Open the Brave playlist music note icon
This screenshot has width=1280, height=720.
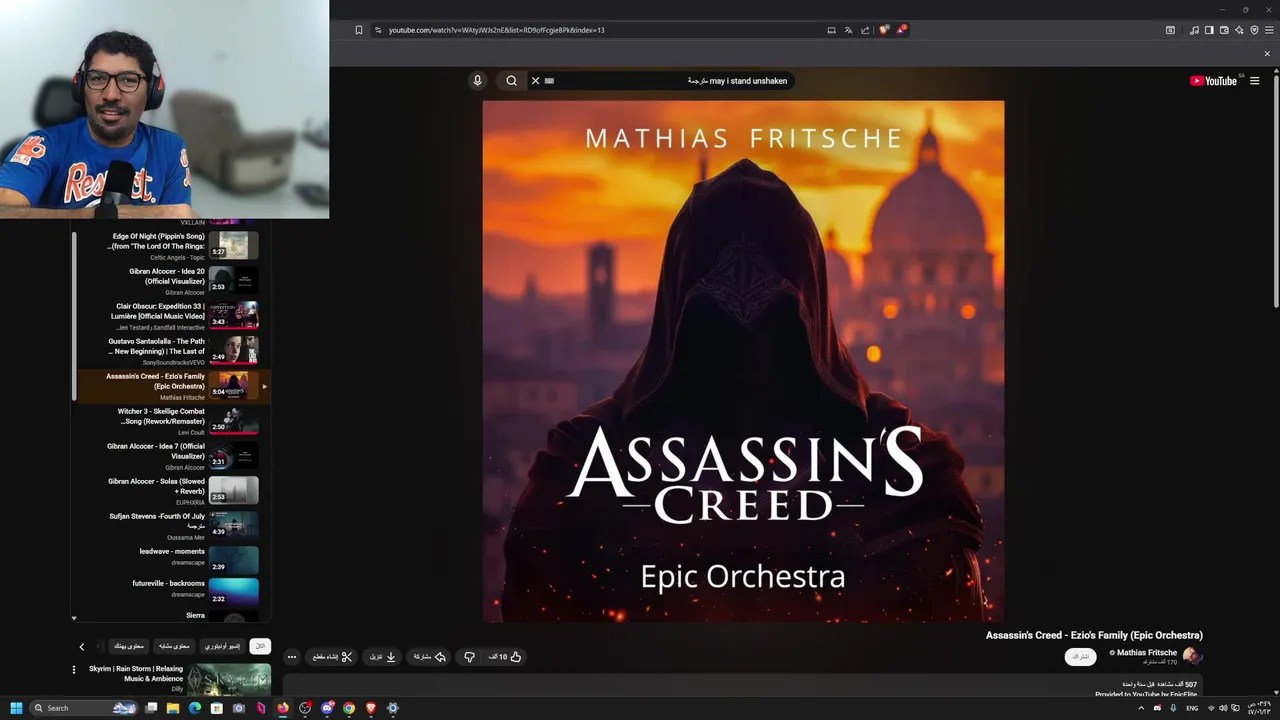[1194, 30]
